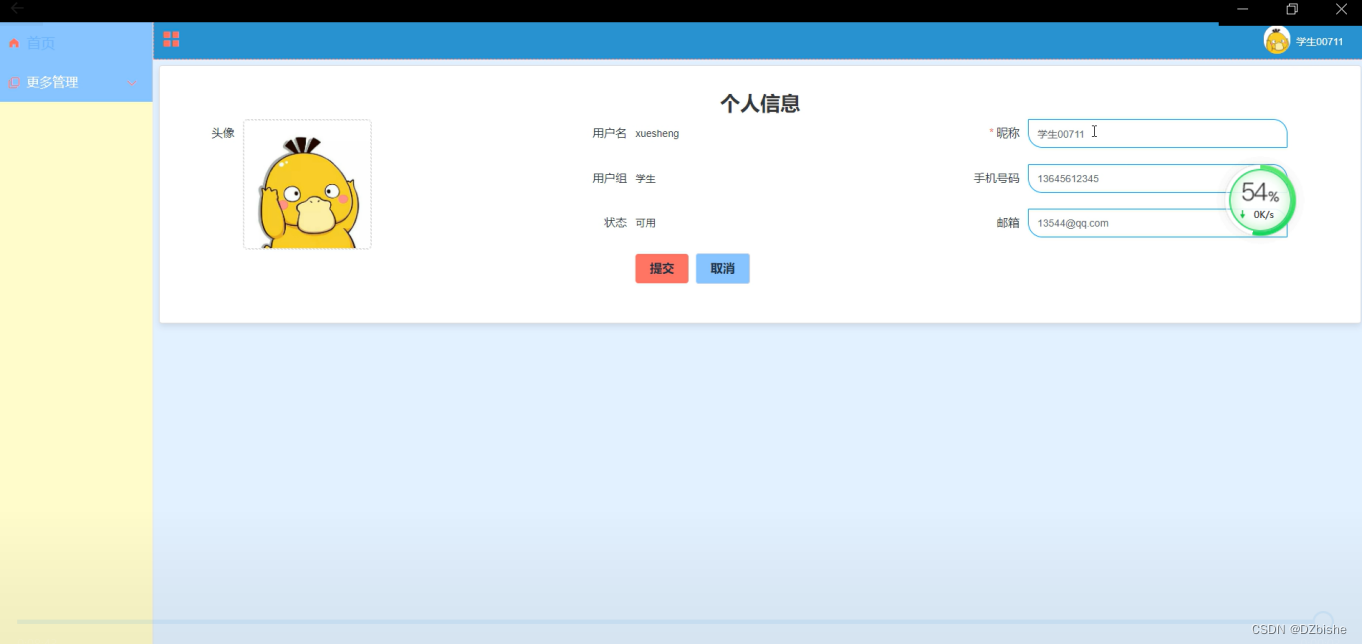This screenshot has height=644, width=1362.
Task: Click the 个人信息 page heading
Action: tap(760, 103)
